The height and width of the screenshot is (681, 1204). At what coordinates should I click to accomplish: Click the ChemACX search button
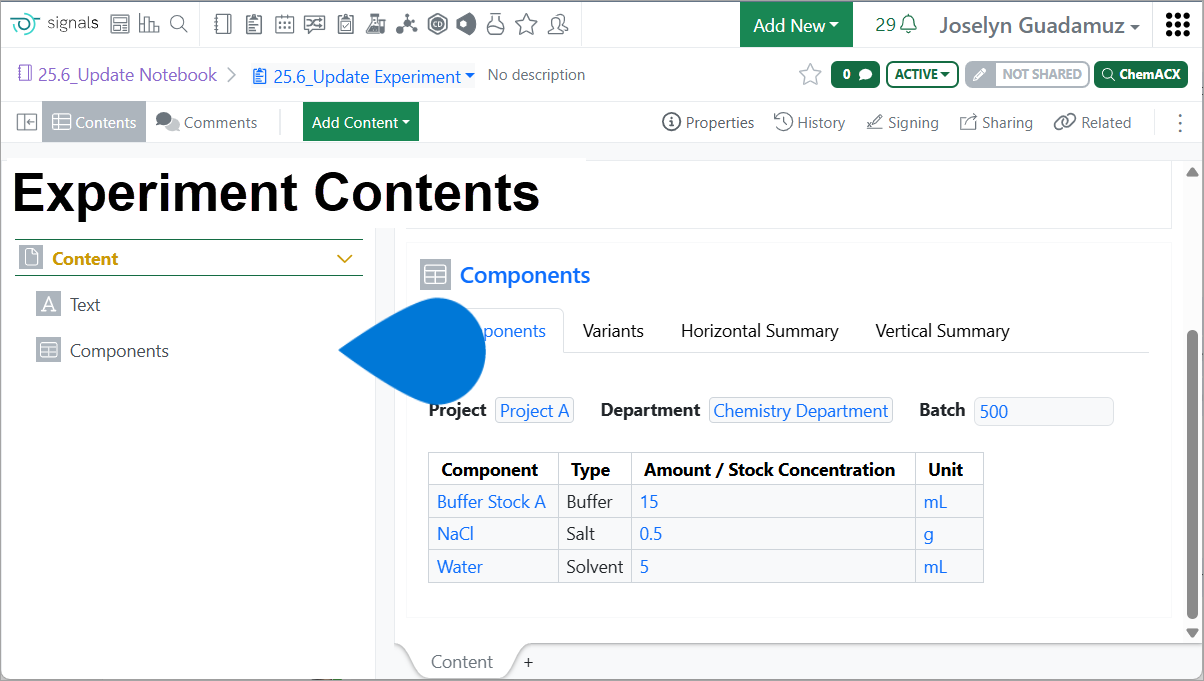click(1140, 75)
